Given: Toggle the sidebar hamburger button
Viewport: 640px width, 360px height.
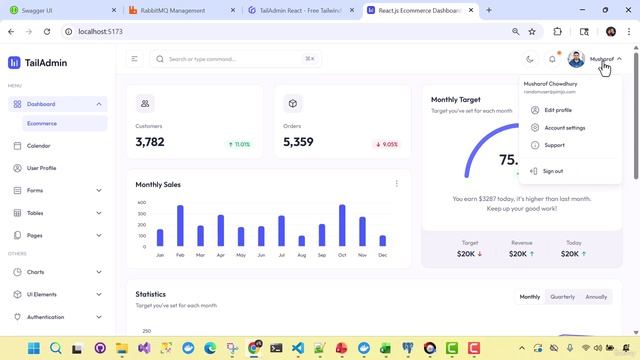Looking at the screenshot, I should [135, 59].
